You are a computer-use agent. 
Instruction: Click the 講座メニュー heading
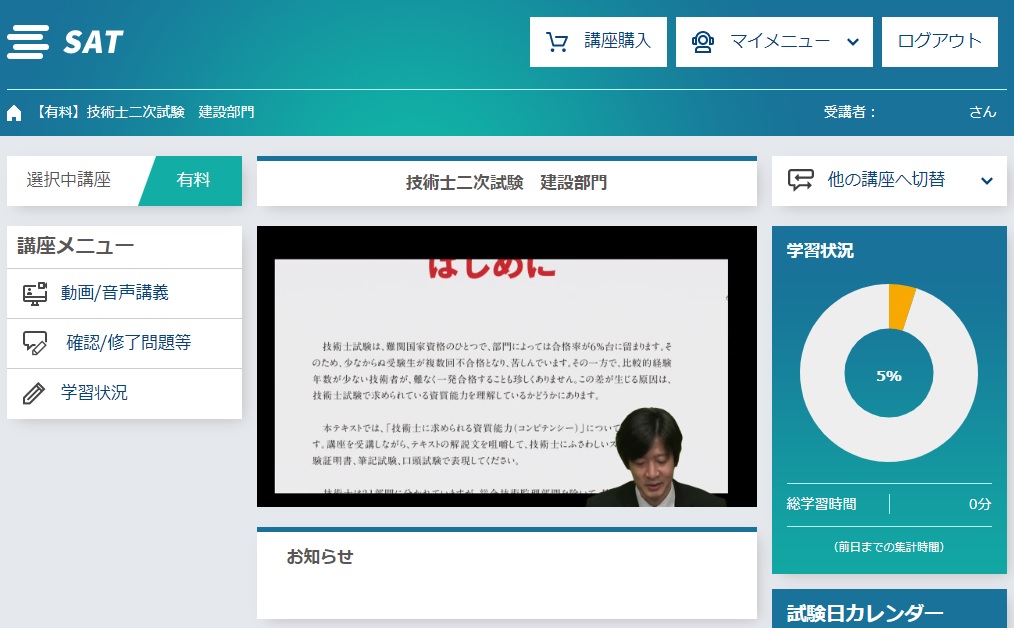(76, 246)
